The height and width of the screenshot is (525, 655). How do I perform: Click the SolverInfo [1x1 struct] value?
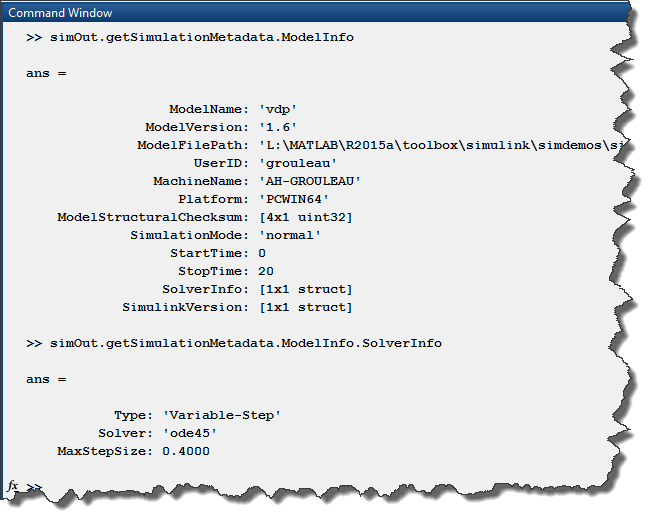(305, 289)
